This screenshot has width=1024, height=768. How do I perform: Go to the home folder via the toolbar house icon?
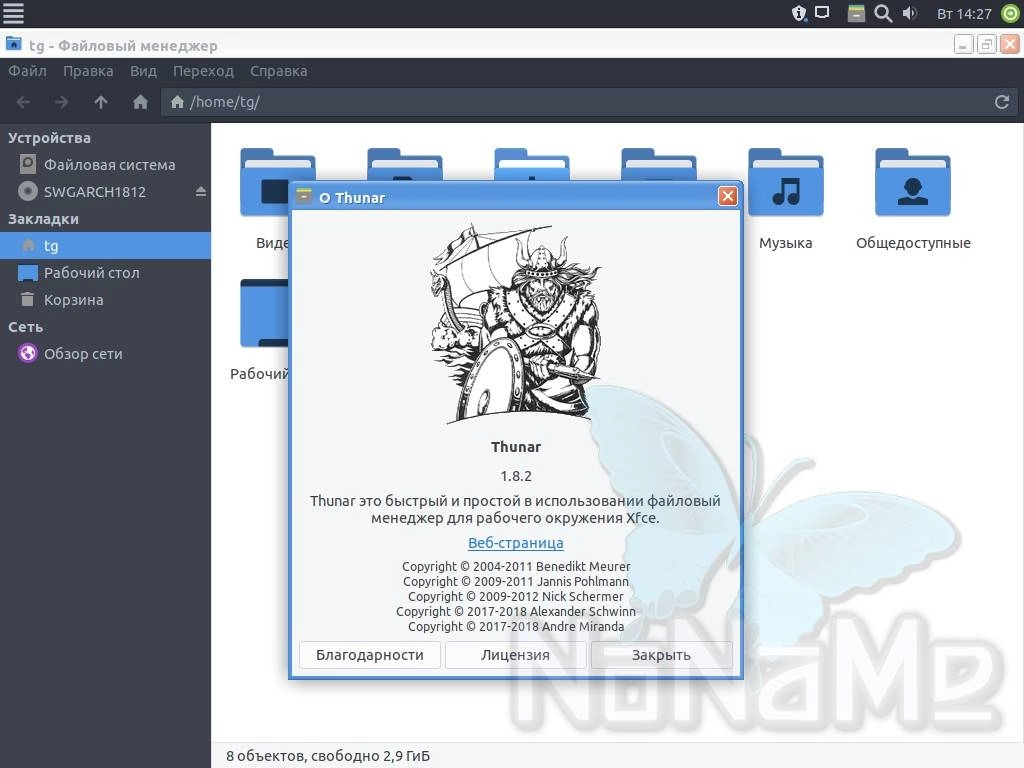[x=140, y=102]
